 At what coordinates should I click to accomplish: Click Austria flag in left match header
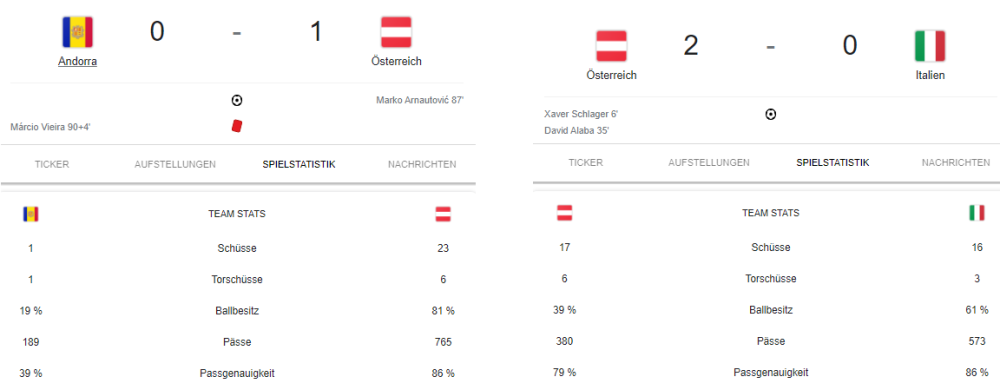click(396, 32)
